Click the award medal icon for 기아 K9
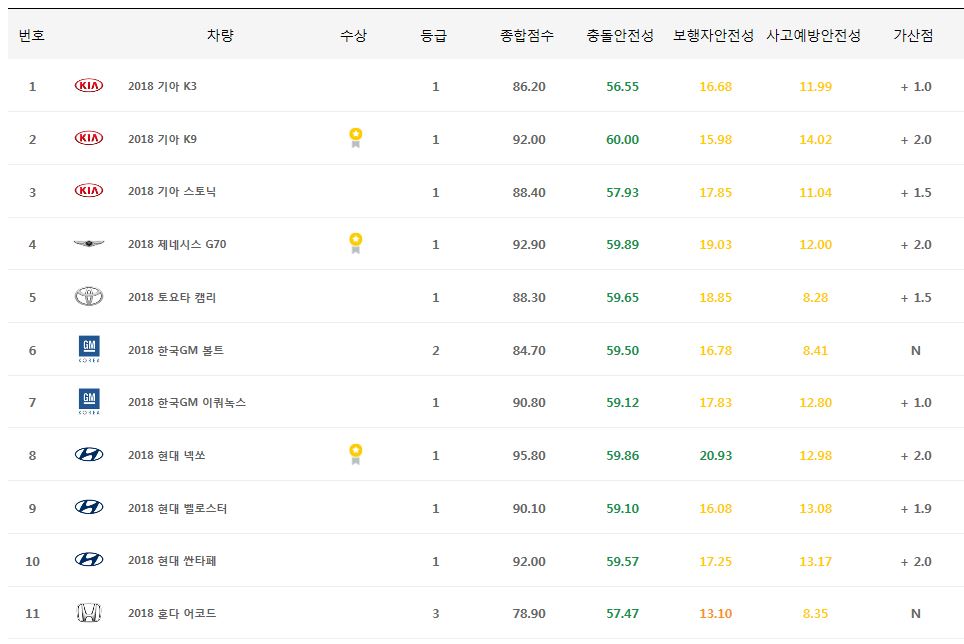This screenshot has width=964, height=644. pos(355,138)
